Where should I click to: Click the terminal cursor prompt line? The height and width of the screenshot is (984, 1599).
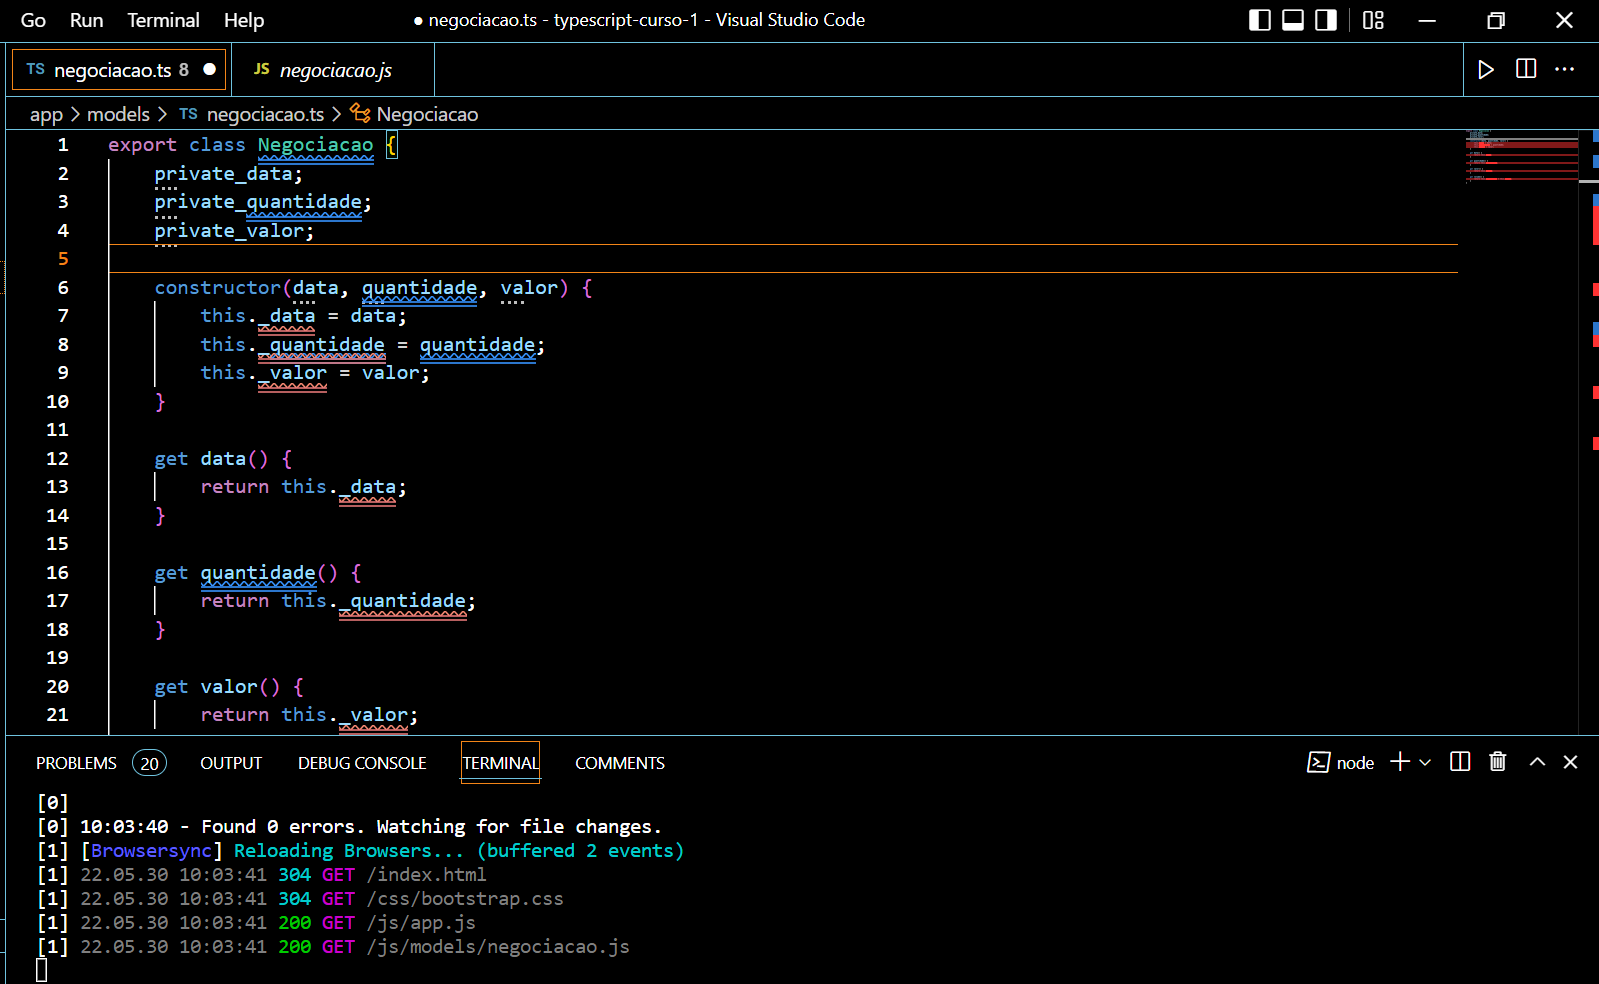[x=41, y=970]
